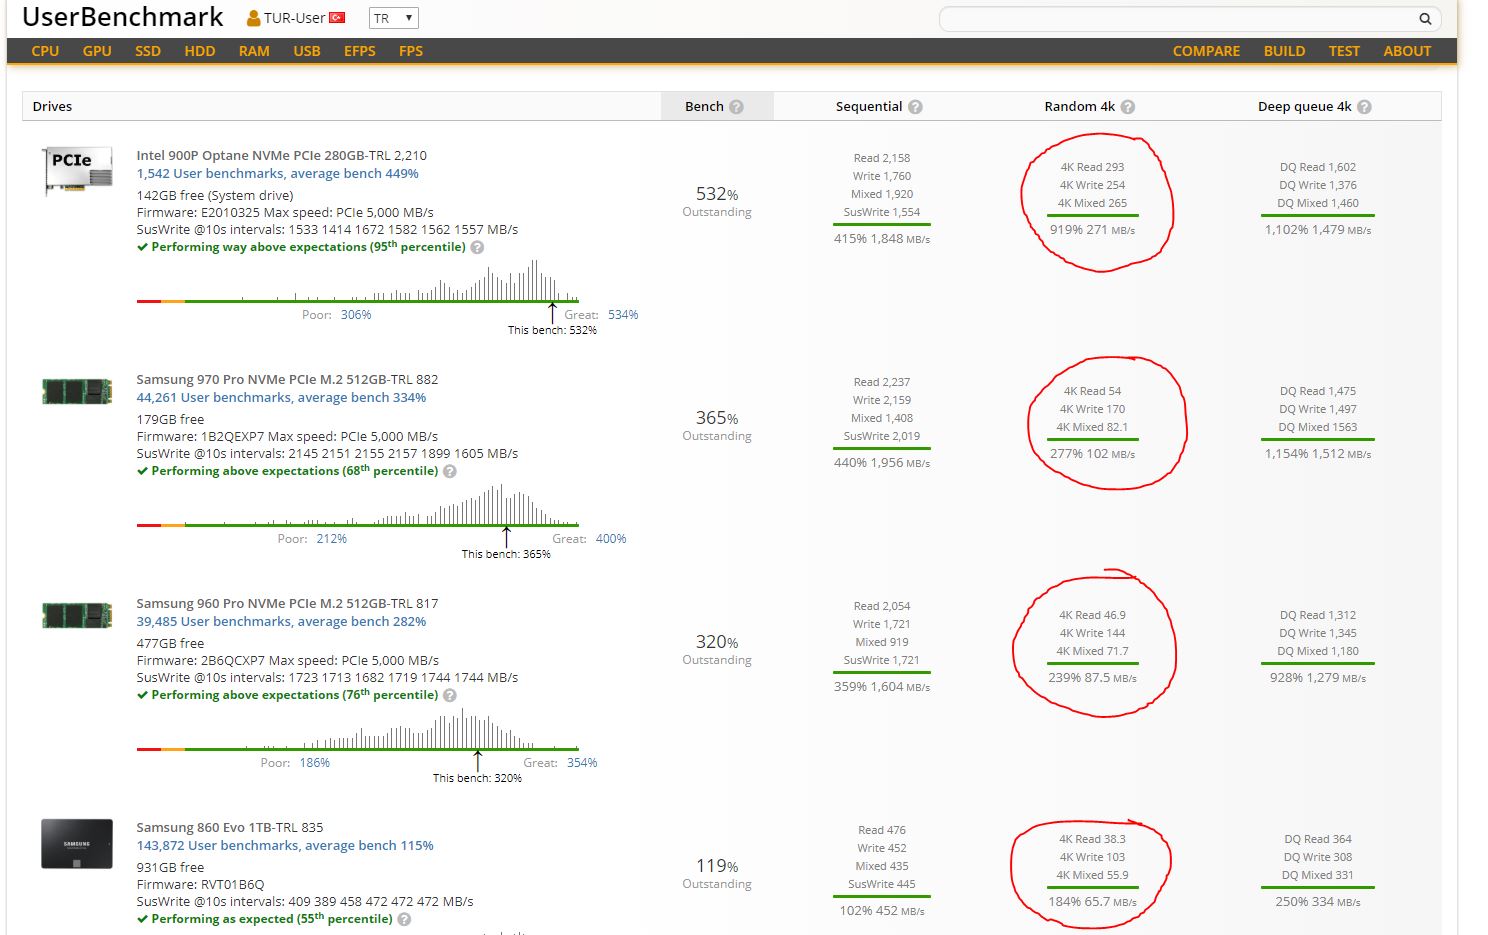The height and width of the screenshot is (935, 1488).
Task: Open the BUILD page
Action: pyautogui.click(x=1284, y=51)
